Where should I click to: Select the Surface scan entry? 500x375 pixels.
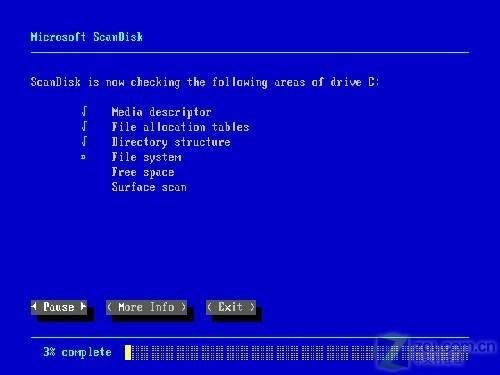[149, 187]
